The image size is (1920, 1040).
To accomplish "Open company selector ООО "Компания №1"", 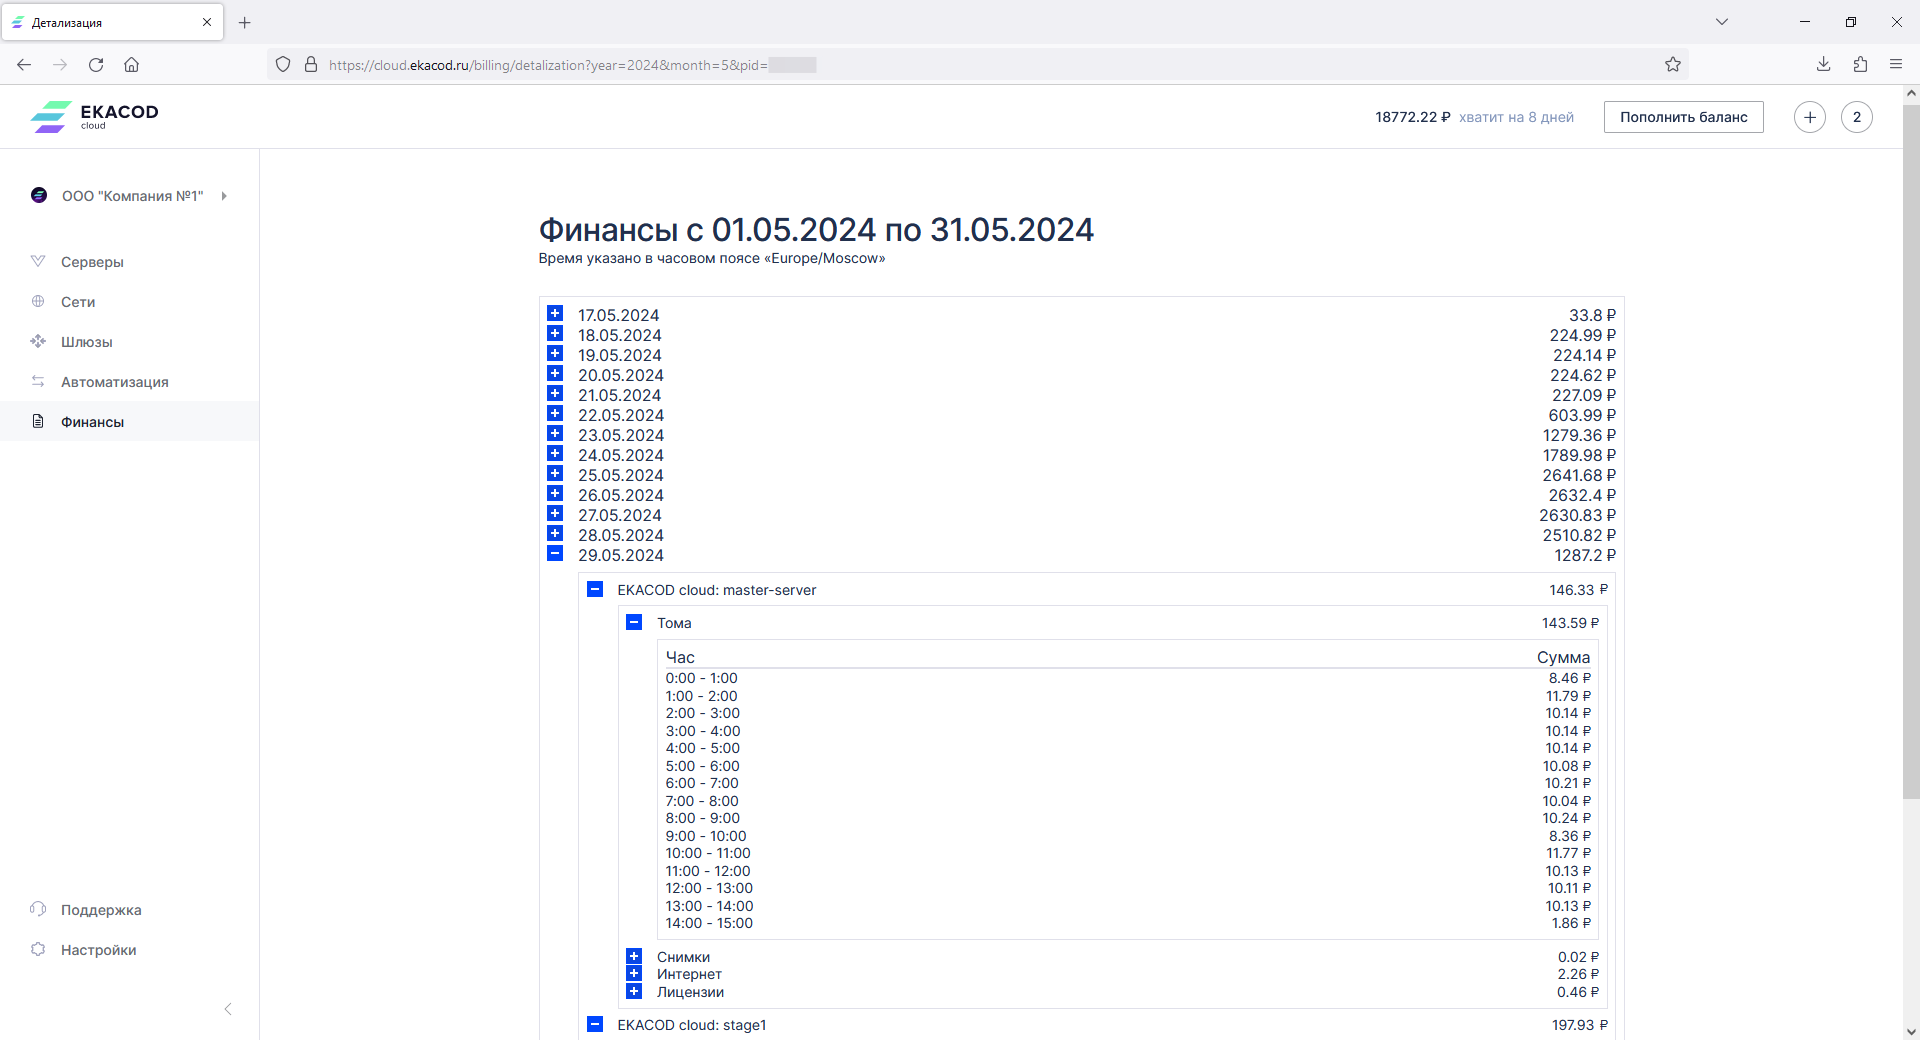I will tap(132, 196).
